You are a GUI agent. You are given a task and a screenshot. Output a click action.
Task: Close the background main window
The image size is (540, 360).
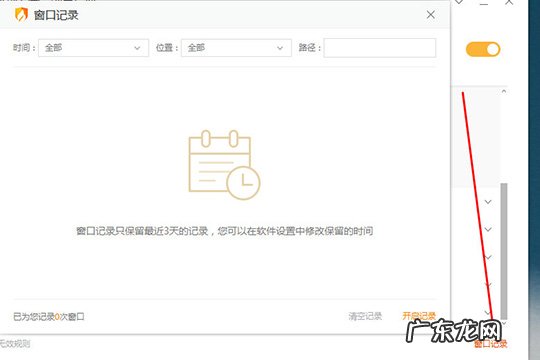point(509,2)
